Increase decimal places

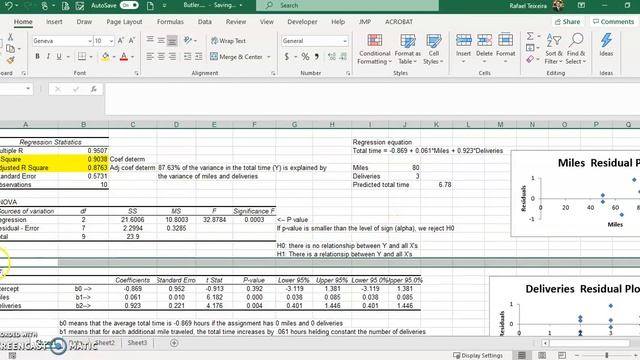(331, 57)
